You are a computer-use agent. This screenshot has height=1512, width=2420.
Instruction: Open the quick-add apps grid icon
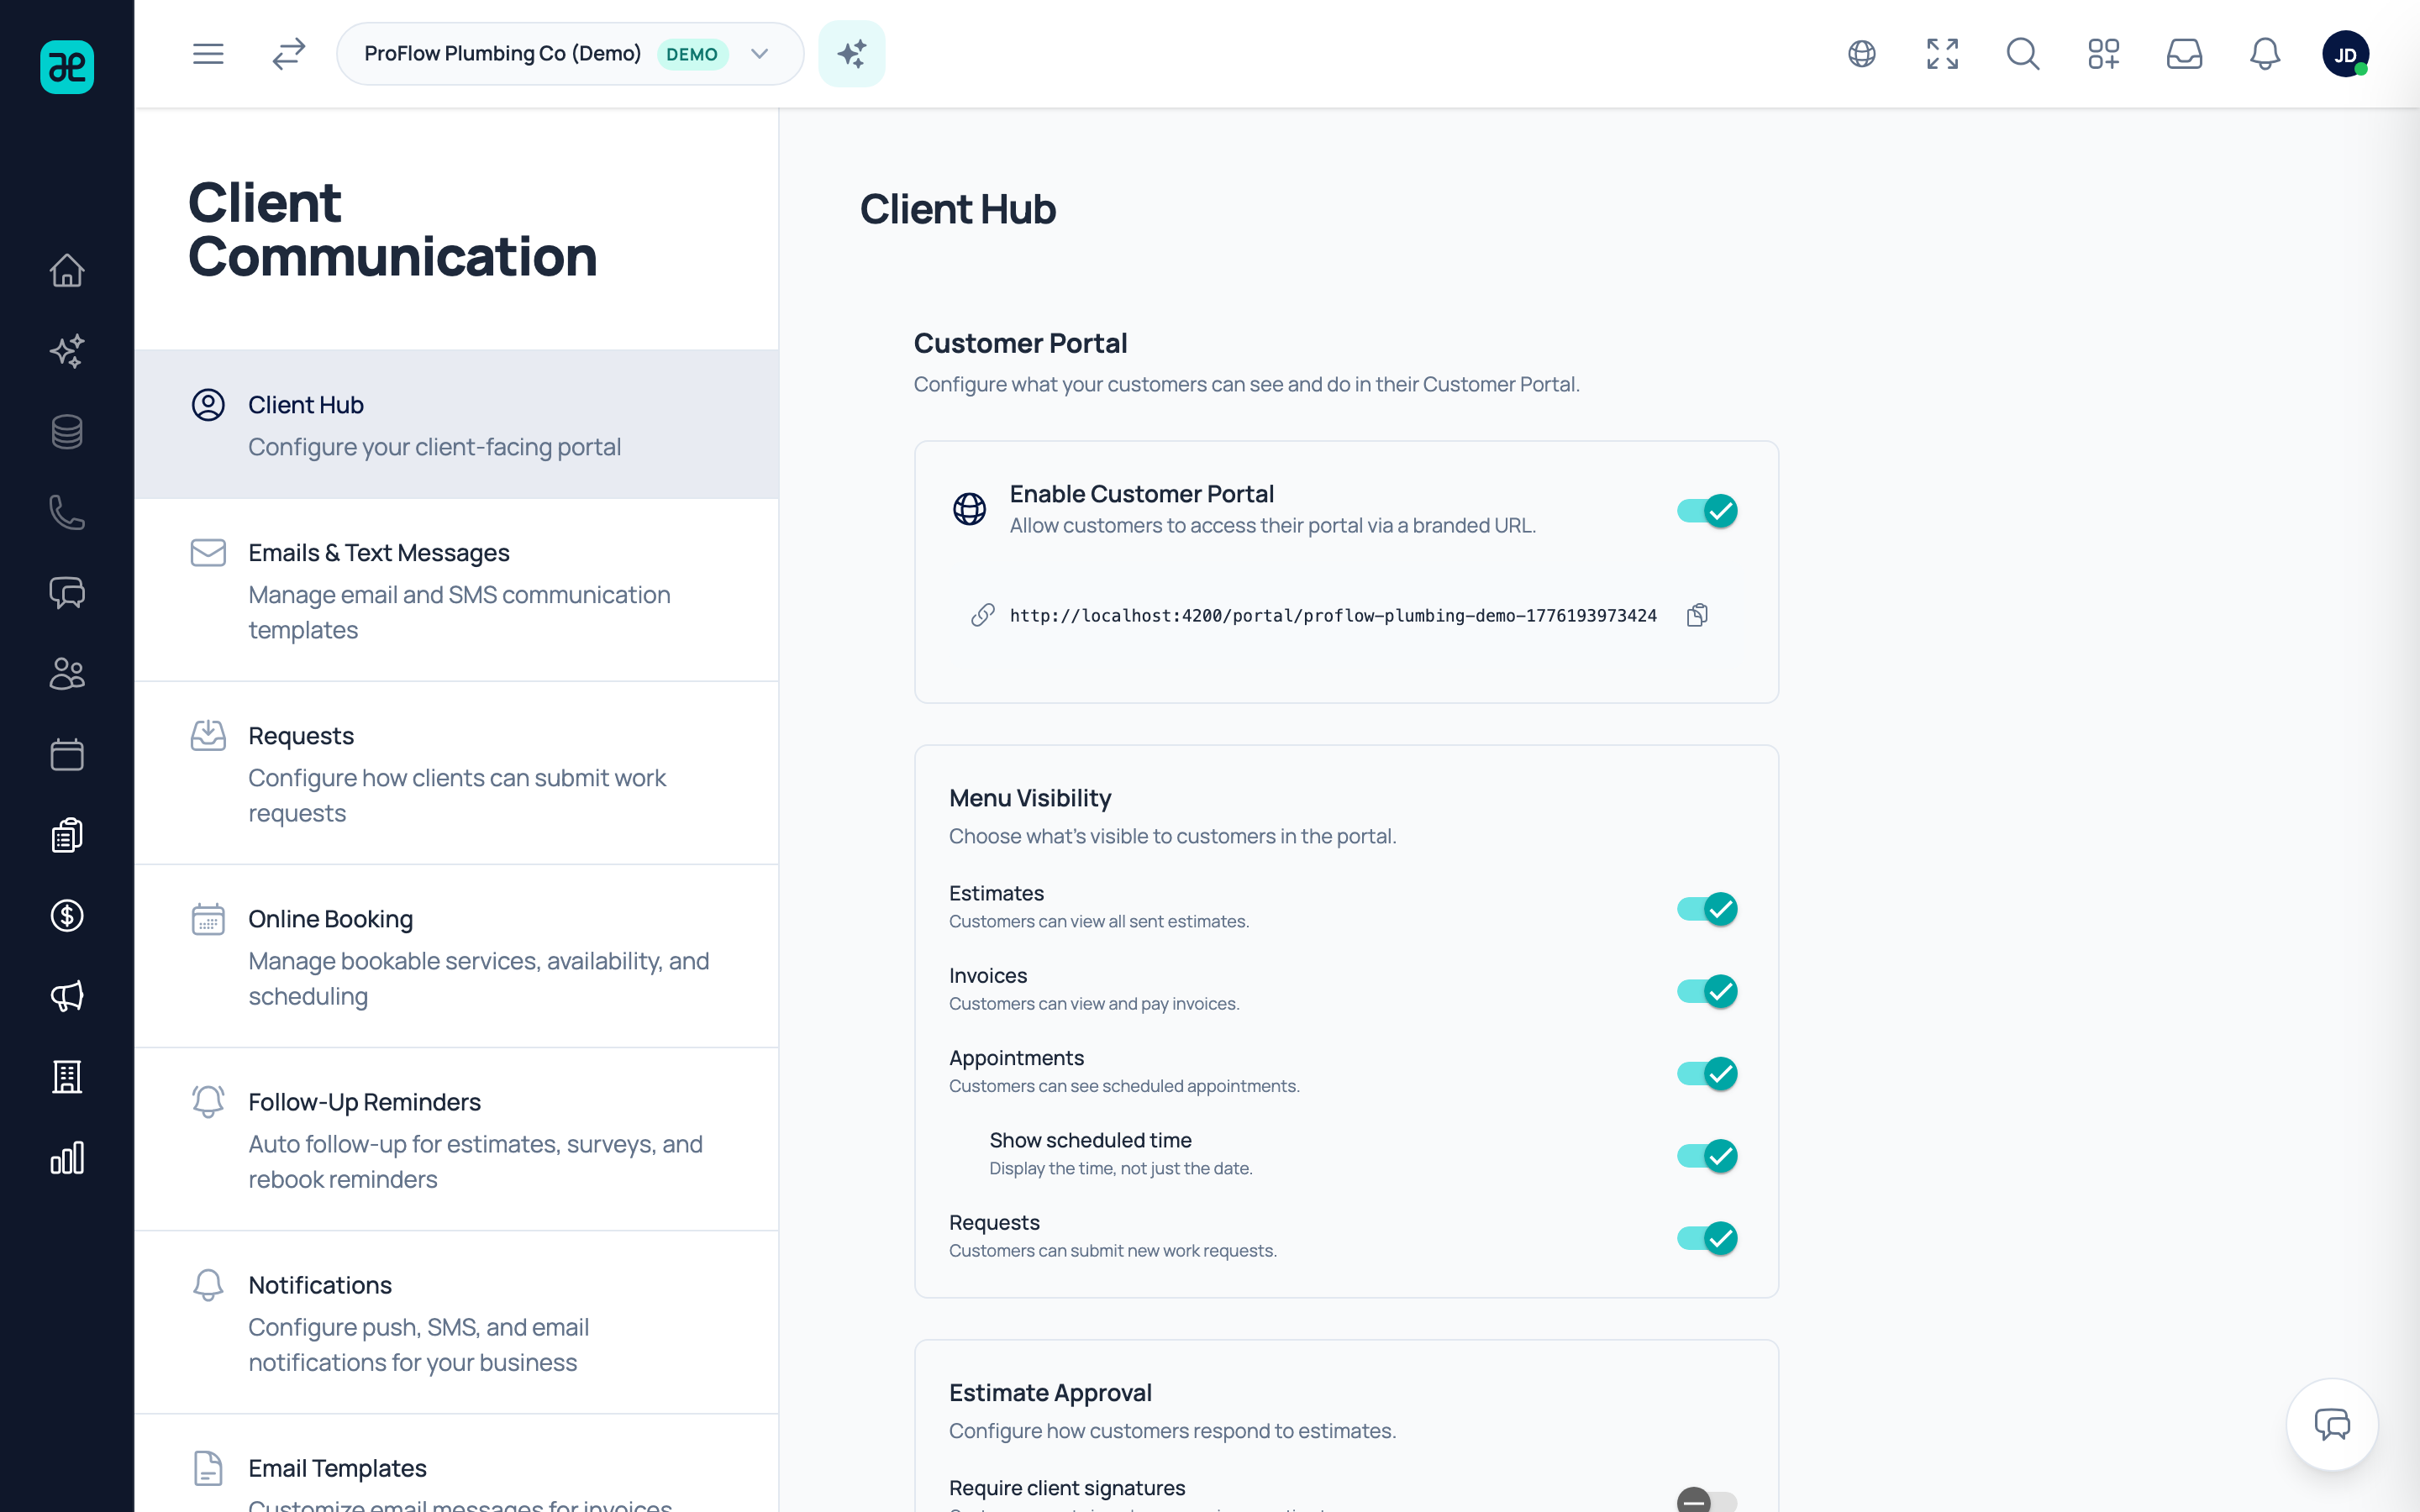(x=2104, y=54)
